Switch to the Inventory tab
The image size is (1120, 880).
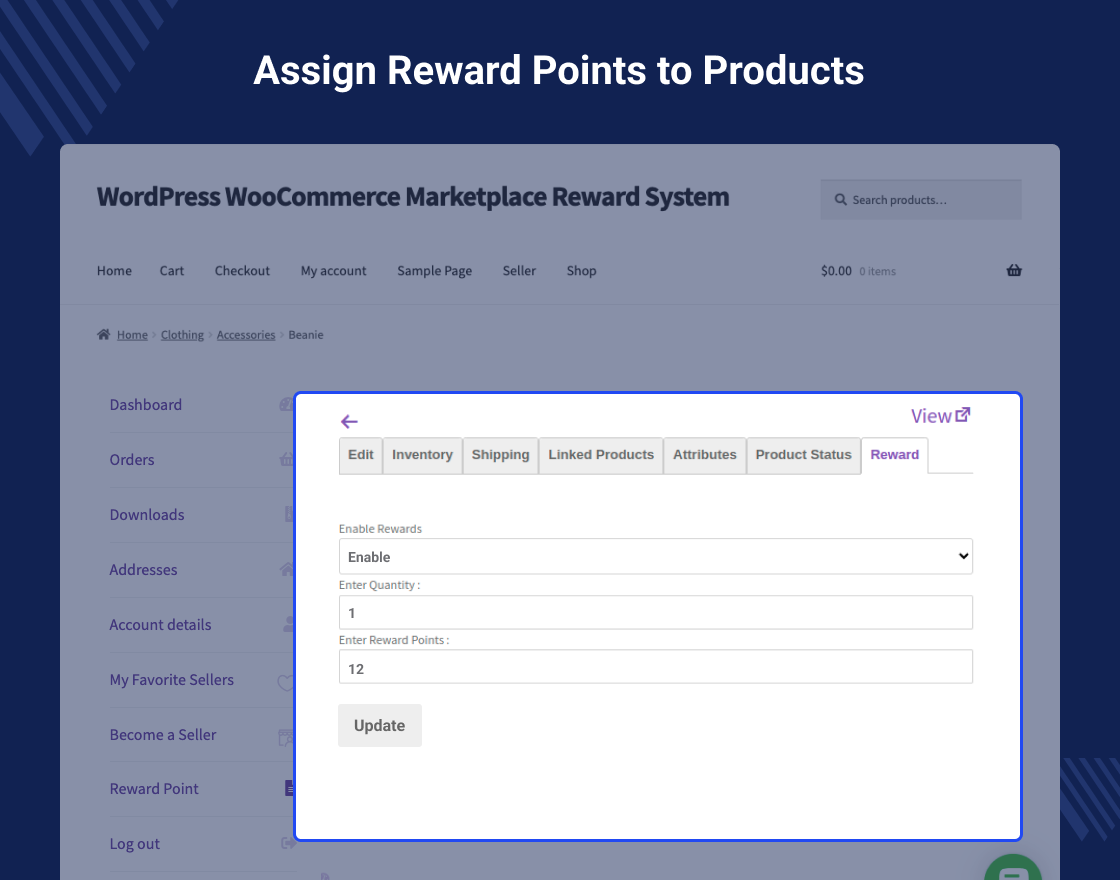[x=422, y=455]
